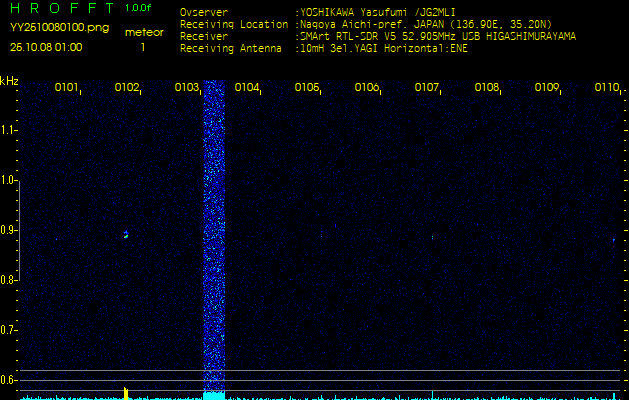Click the 1.0 kHz axis label
The width and height of the screenshot is (629, 400).
8,180
